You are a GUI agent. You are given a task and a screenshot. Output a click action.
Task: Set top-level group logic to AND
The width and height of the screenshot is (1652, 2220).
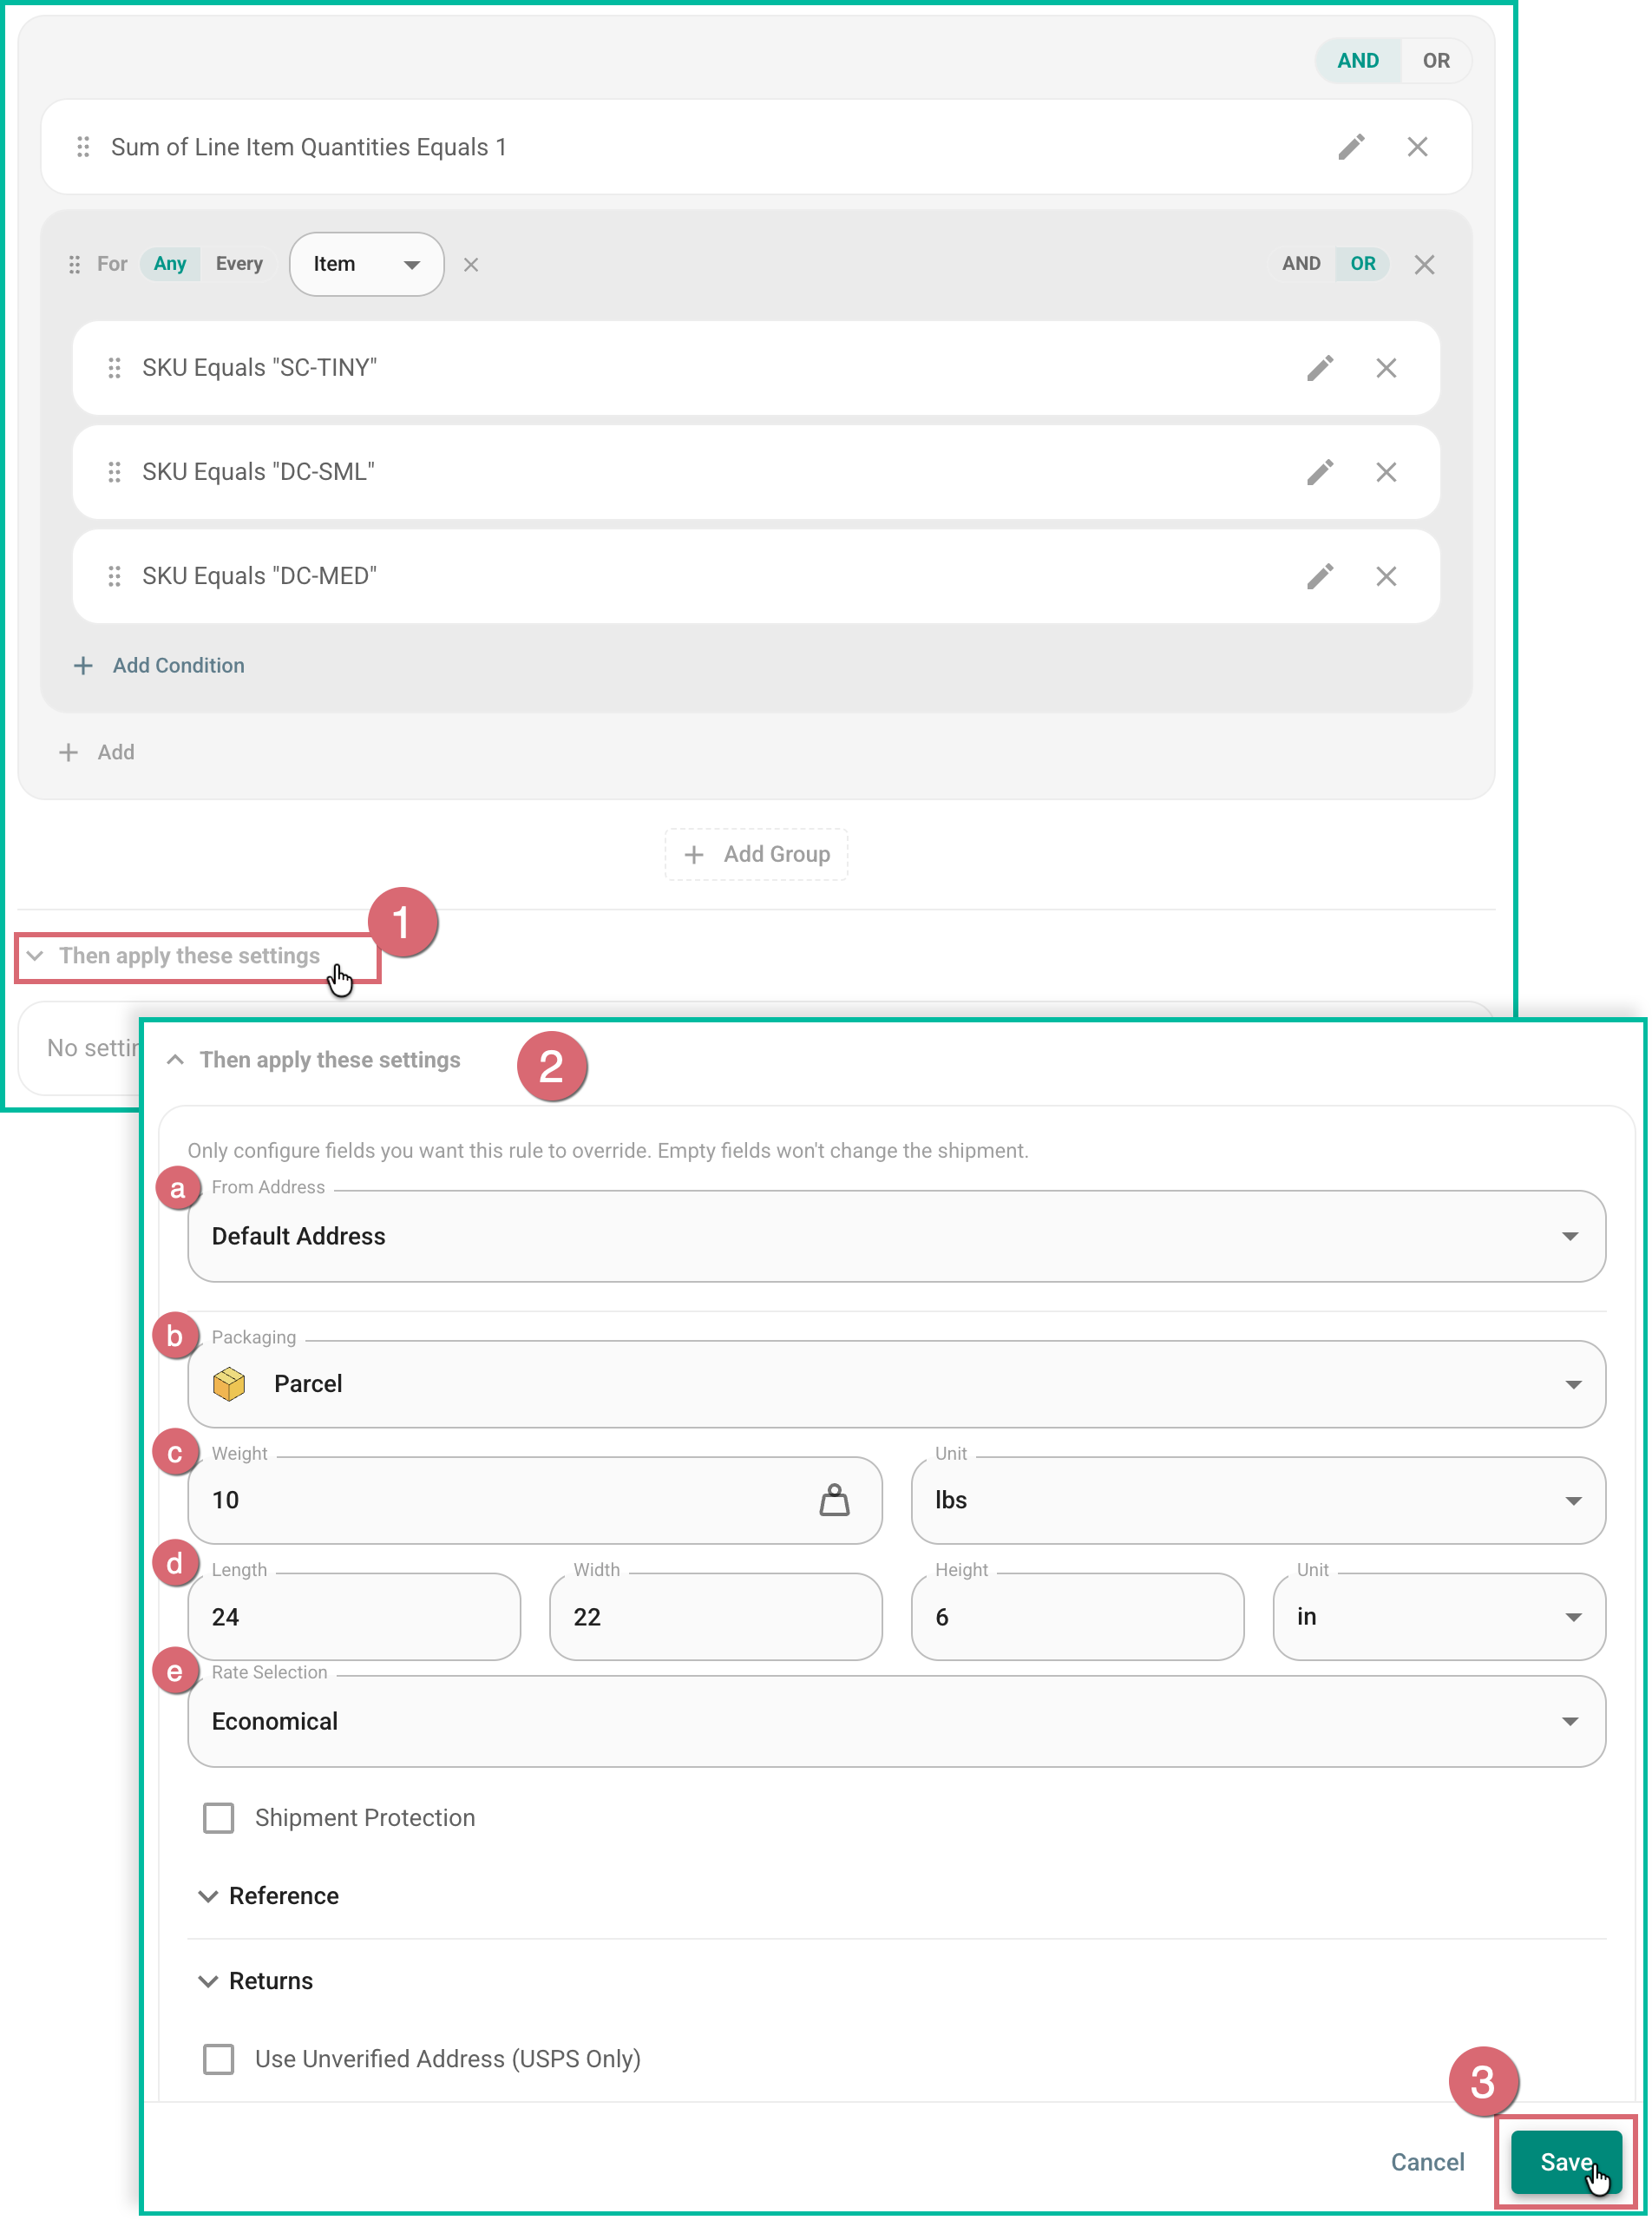pyautogui.click(x=1357, y=61)
